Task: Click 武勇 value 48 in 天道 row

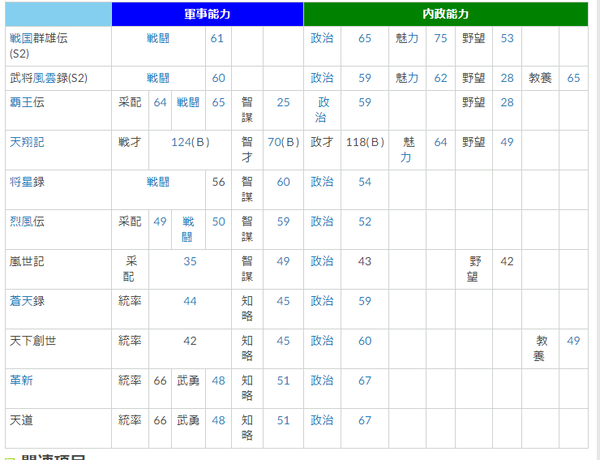Action: (x=218, y=420)
